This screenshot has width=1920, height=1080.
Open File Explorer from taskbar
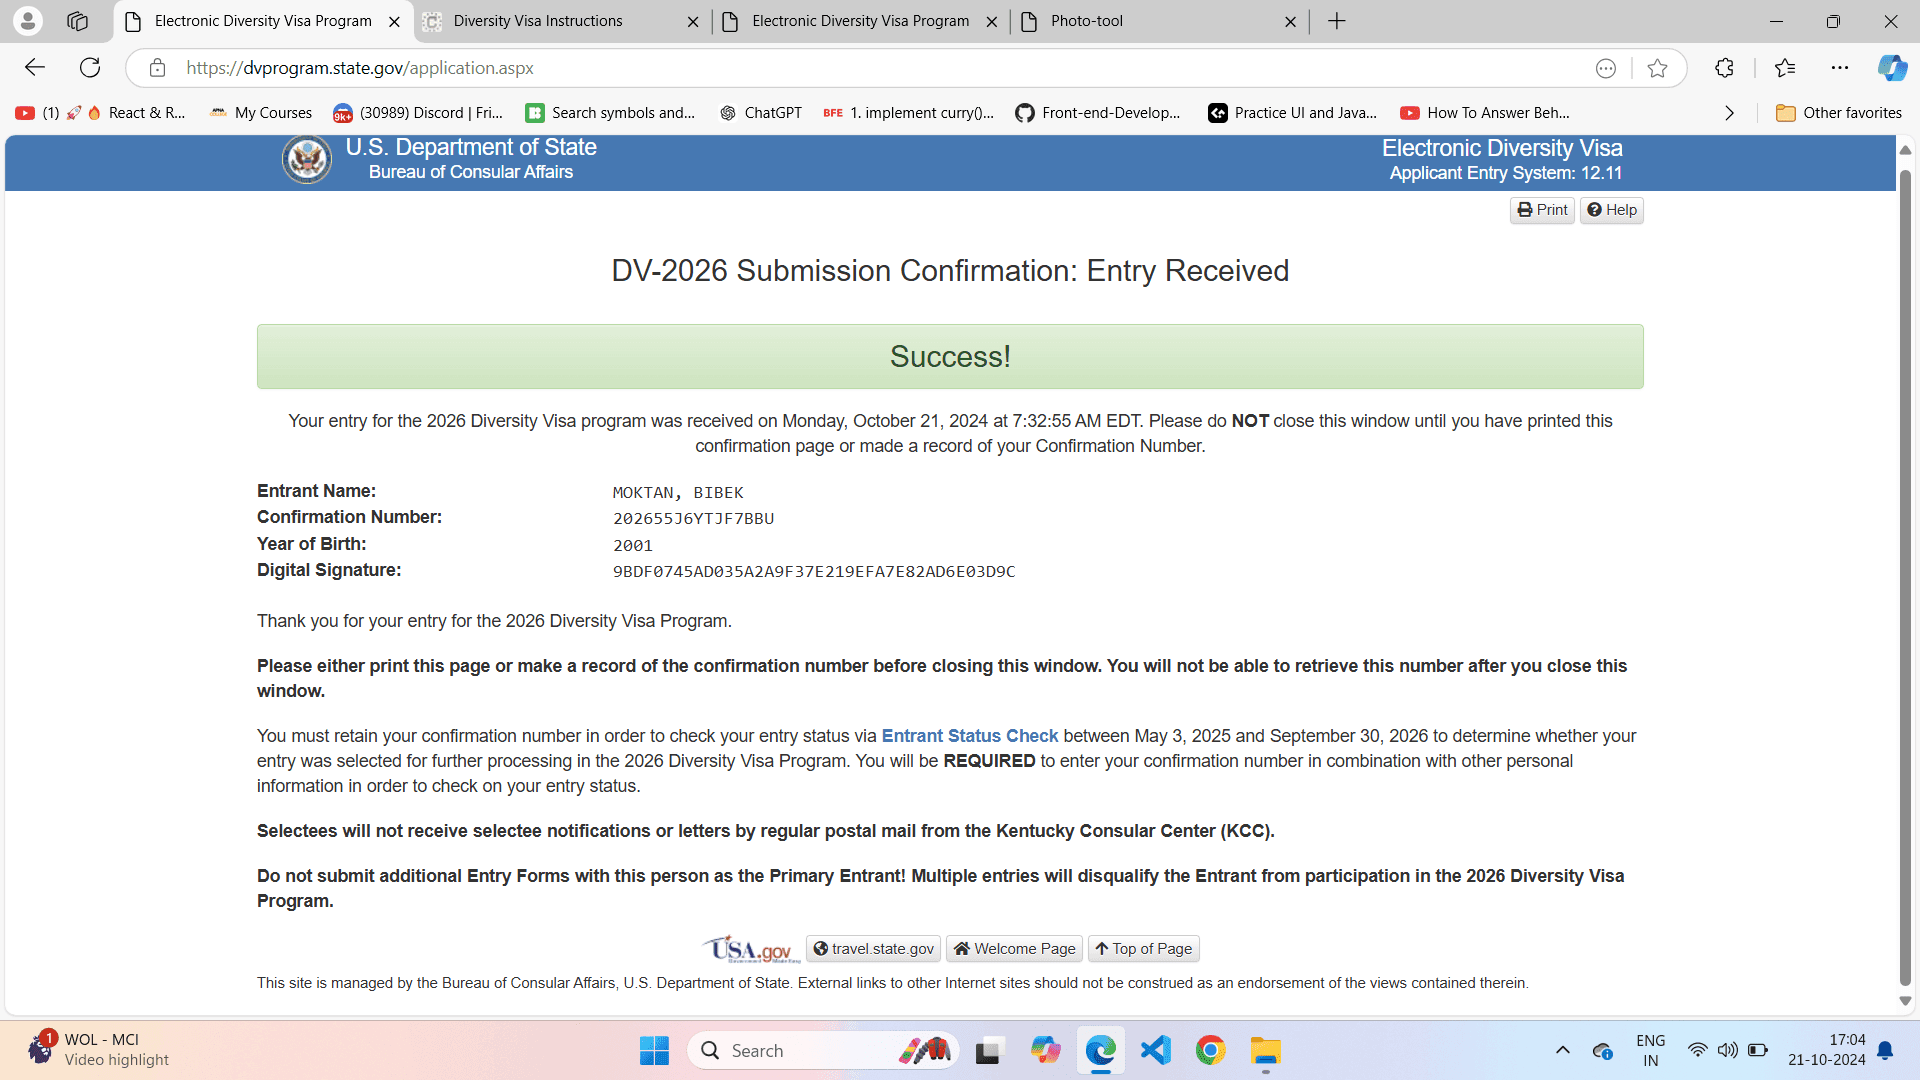tap(1265, 1050)
